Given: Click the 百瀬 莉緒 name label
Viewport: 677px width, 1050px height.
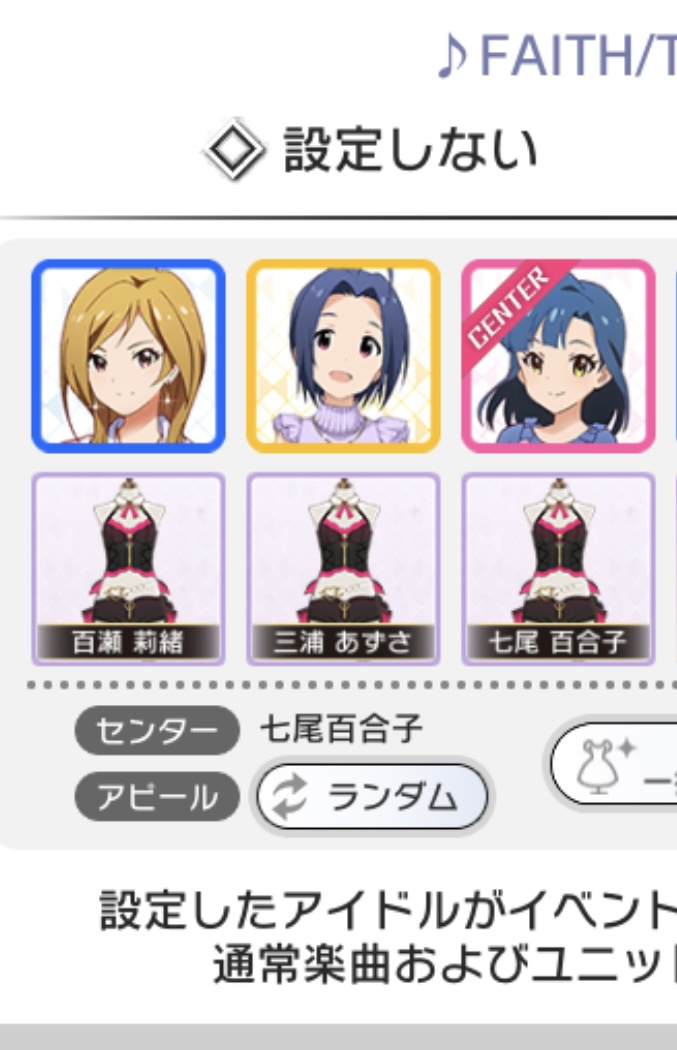Looking at the screenshot, I should tap(127, 642).
